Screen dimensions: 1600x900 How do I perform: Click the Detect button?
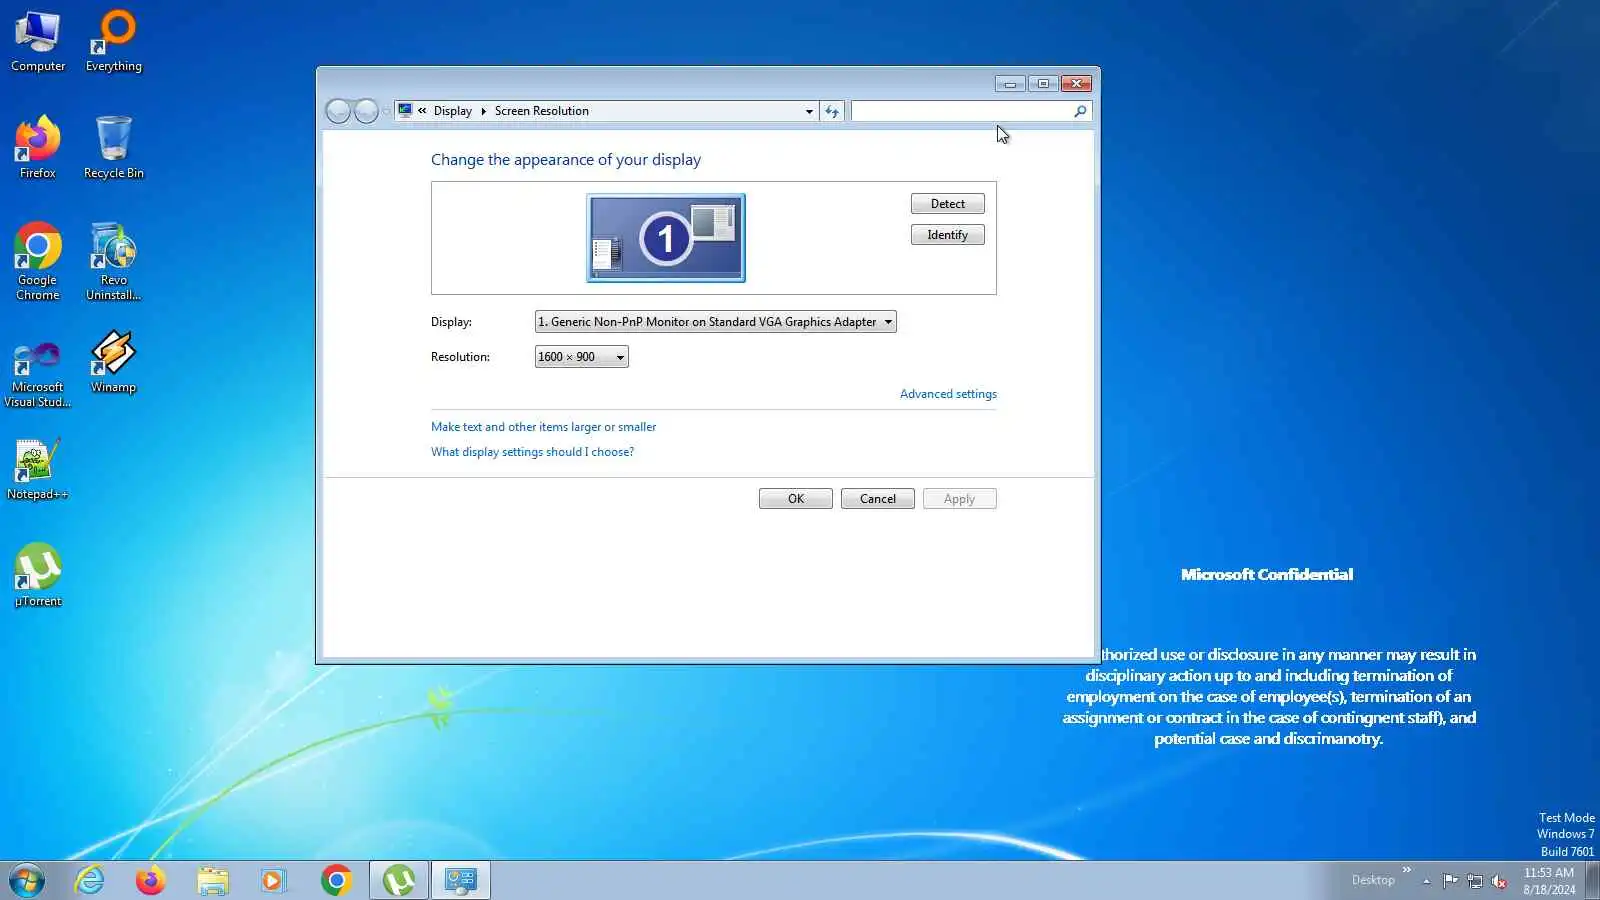(948, 204)
